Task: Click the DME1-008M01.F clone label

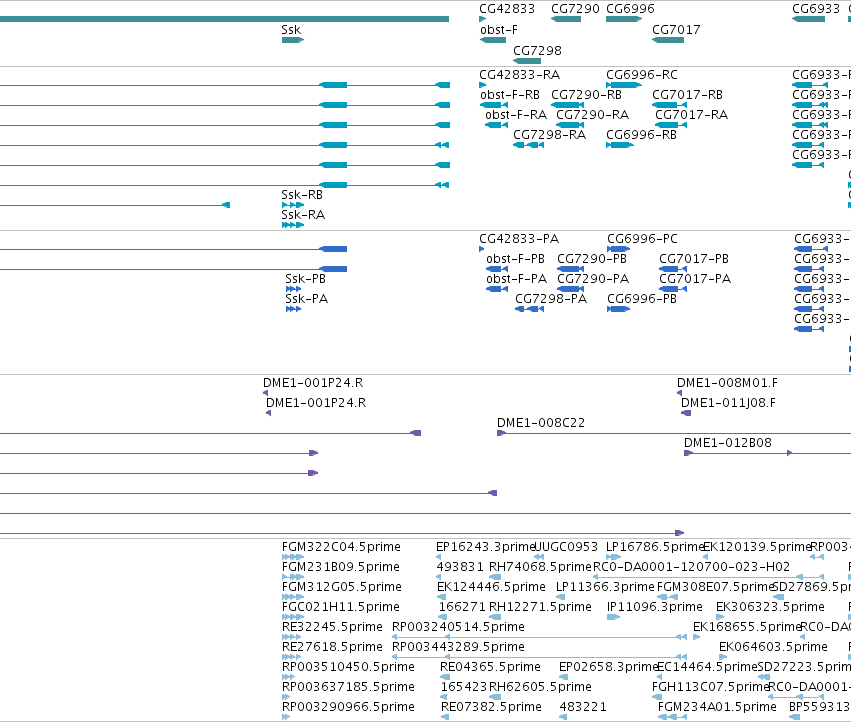Action: (x=727, y=383)
